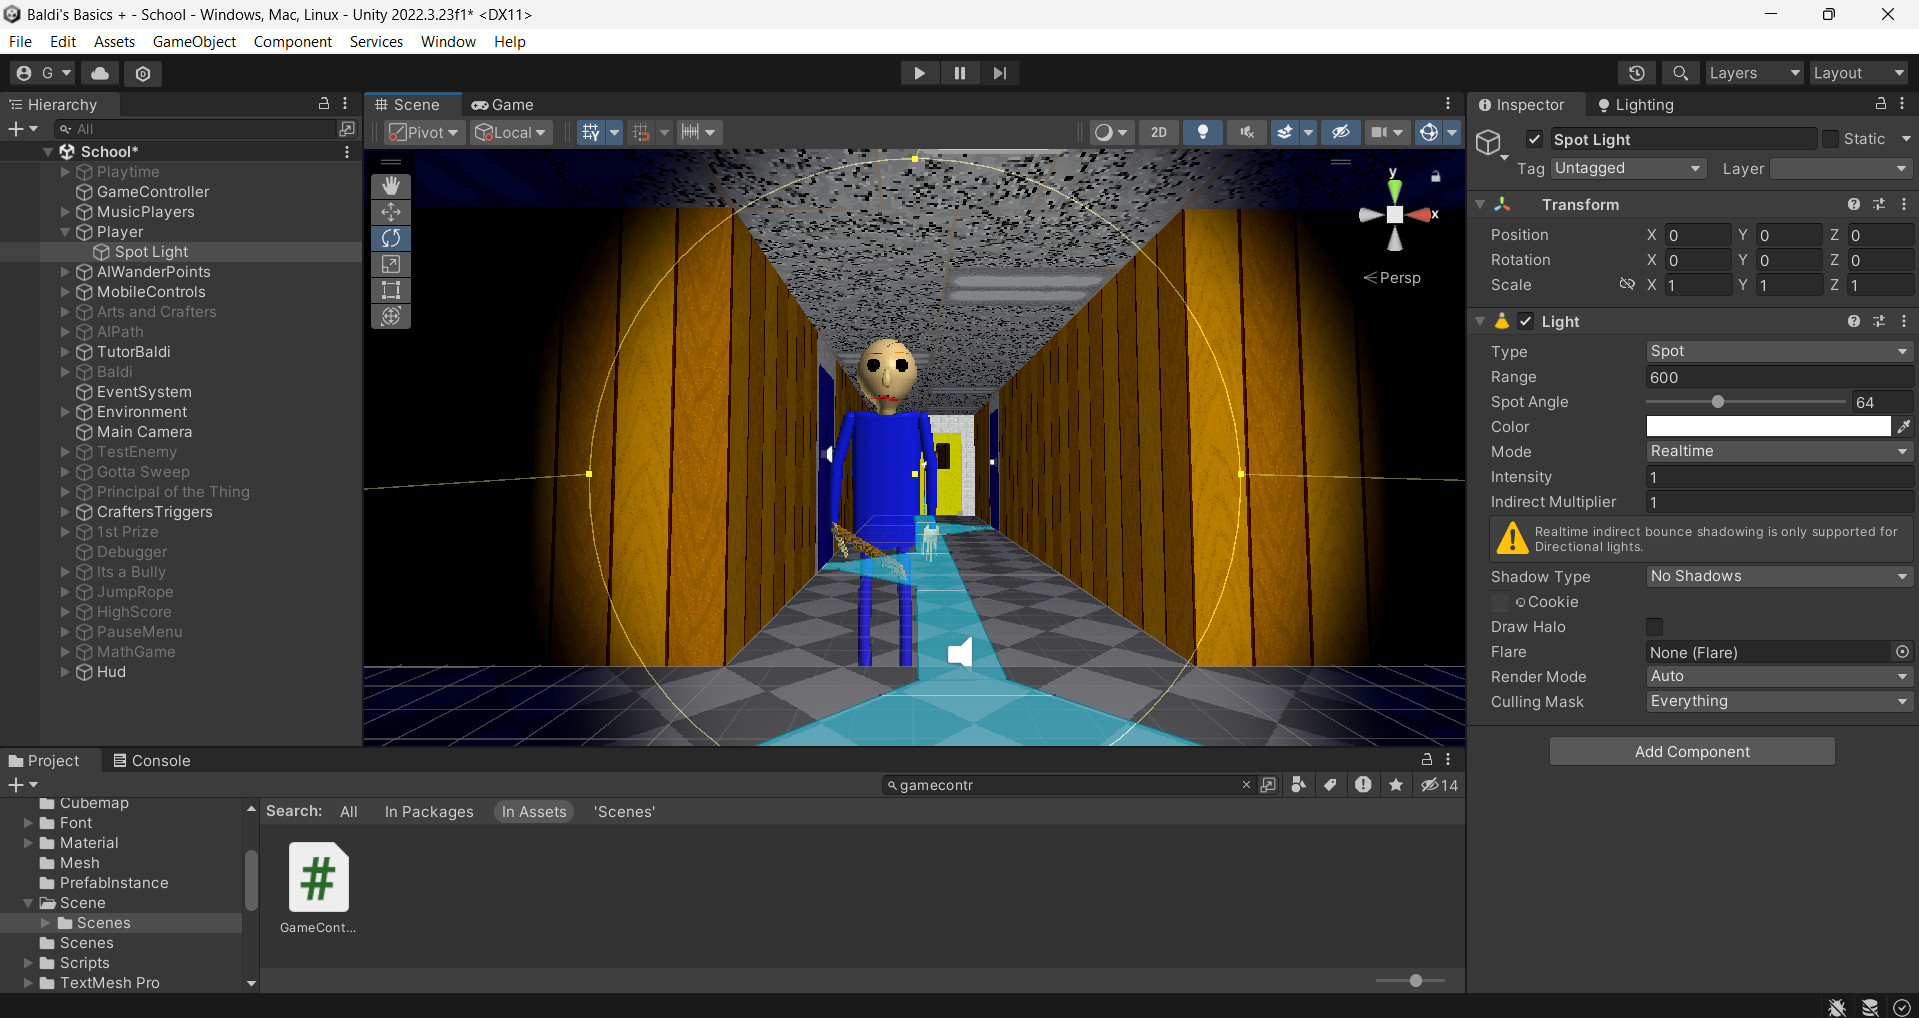Filter search to All
Screen dimensions: 1919x1018
tap(348, 812)
